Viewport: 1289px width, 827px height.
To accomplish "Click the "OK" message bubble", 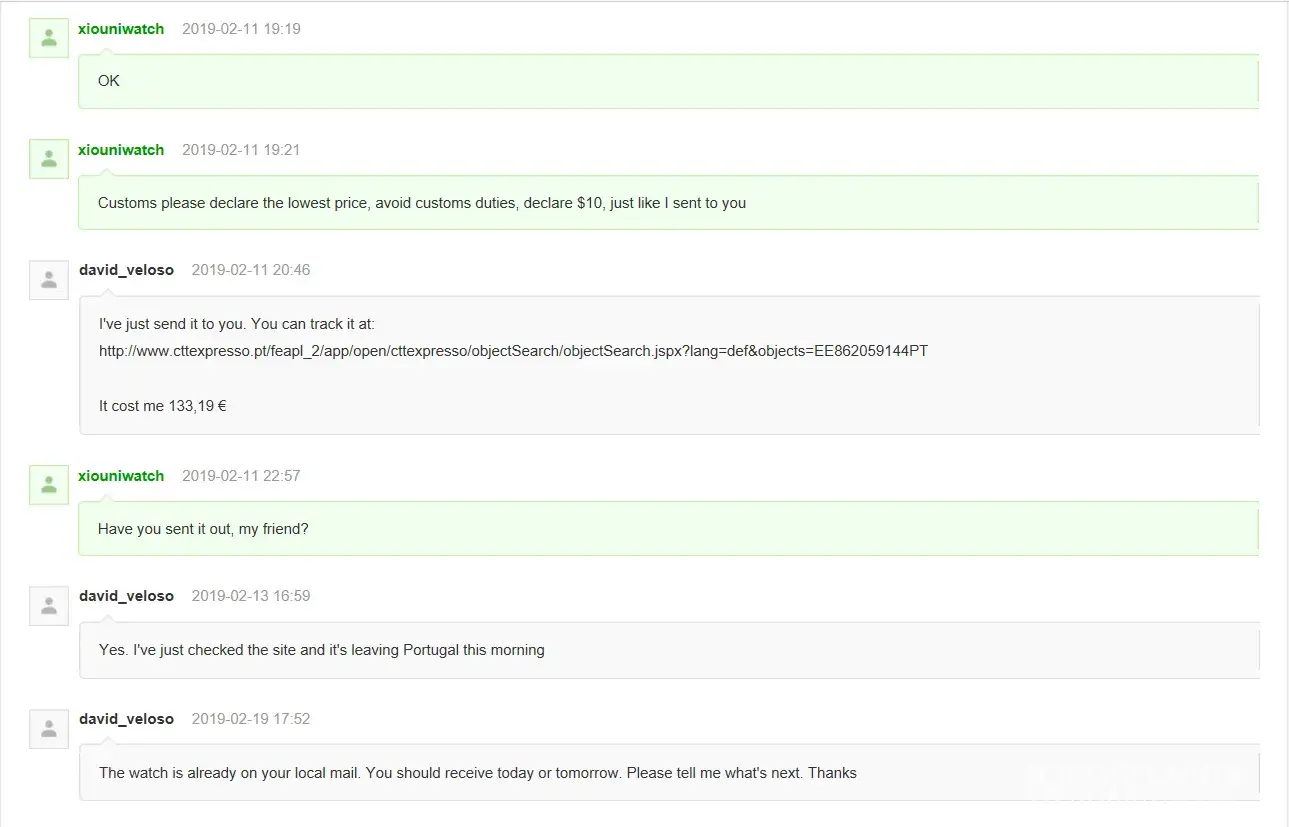I will (x=109, y=81).
